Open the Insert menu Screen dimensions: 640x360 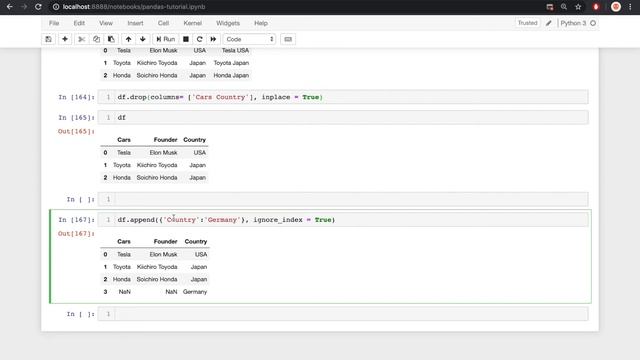135,23
